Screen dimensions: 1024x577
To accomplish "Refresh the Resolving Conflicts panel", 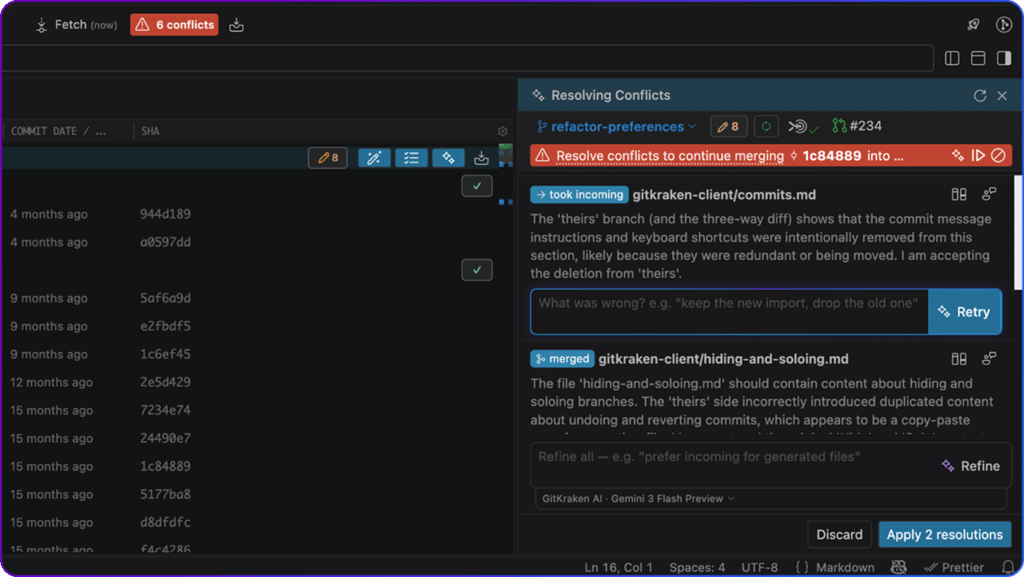I will tap(980, 95).
